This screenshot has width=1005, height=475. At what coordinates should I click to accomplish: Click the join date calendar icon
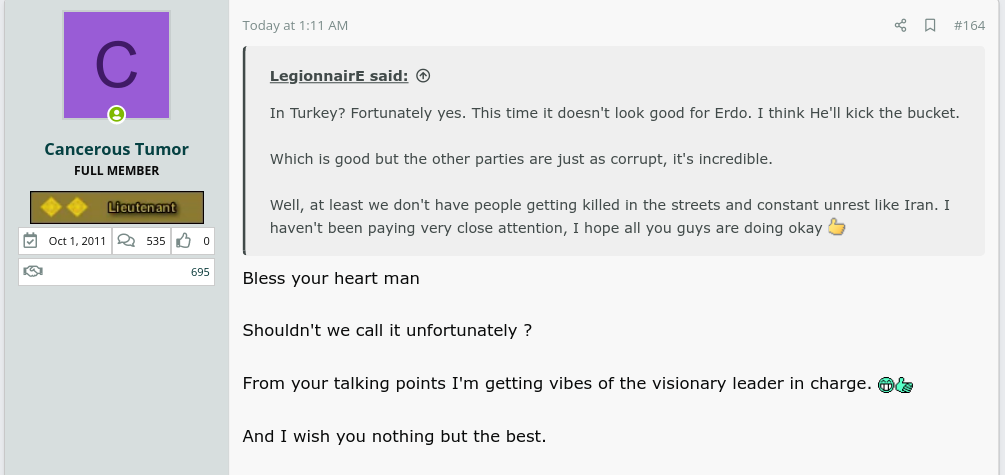pyautogui.click(x=30, y=241)
